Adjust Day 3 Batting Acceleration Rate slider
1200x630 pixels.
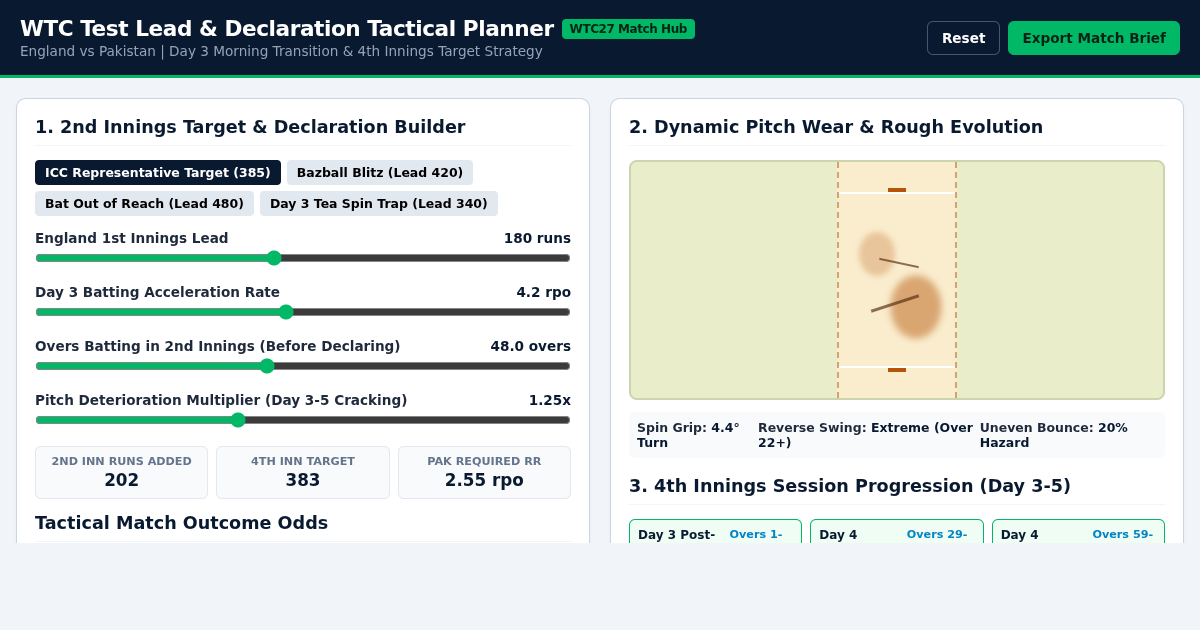pos(303,312)
